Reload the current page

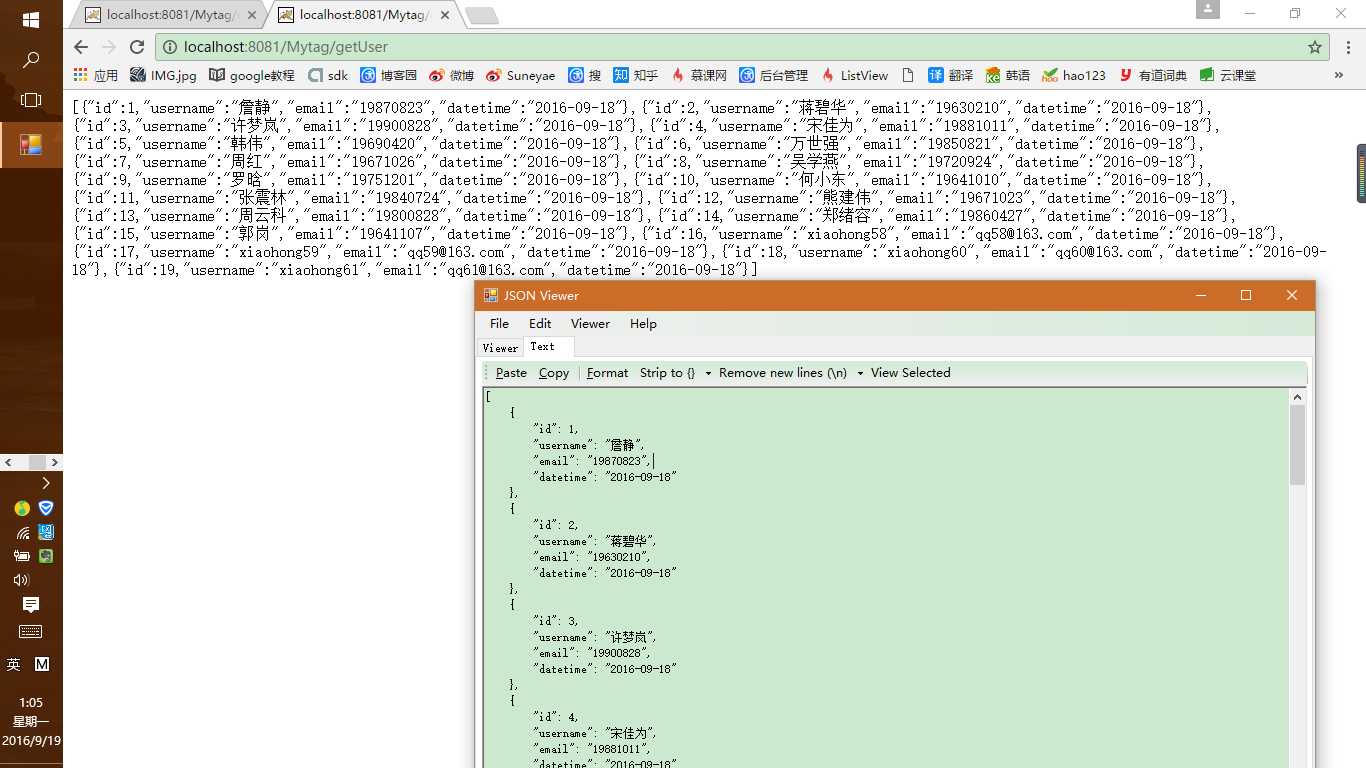point(137,47)
